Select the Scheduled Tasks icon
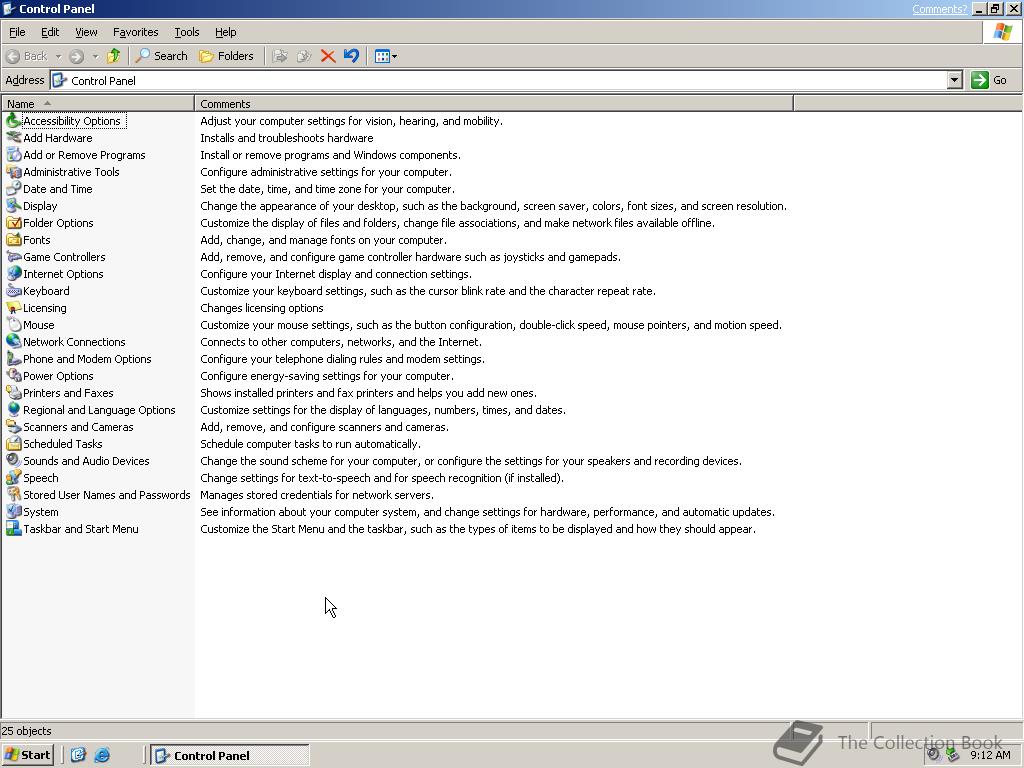Screen dimensions: 1024x768 click(x=13, y=443)
